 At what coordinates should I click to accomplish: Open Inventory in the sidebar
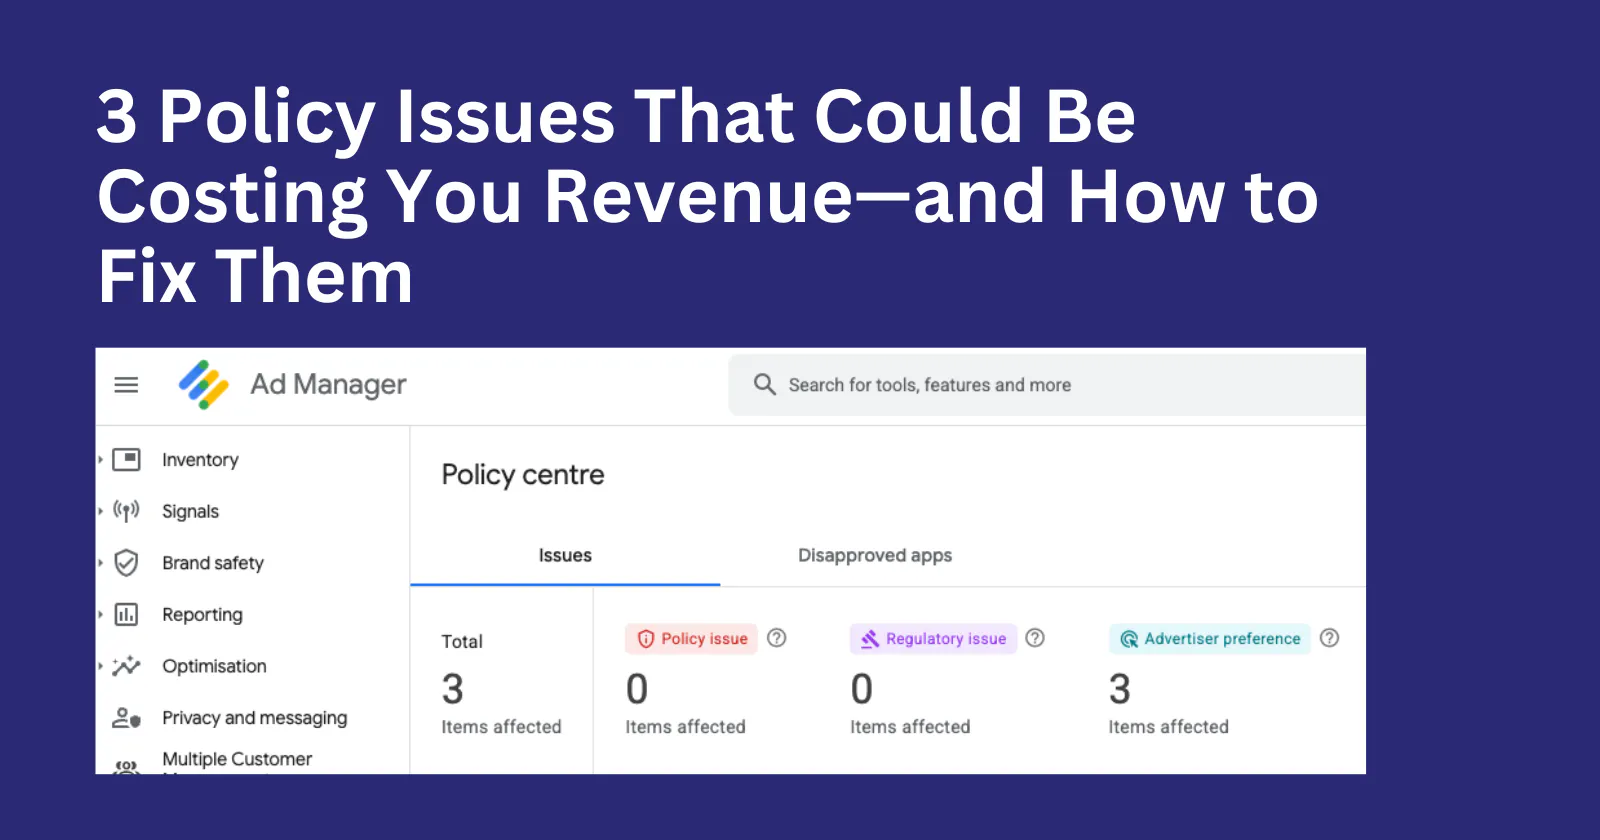(200, 460)
